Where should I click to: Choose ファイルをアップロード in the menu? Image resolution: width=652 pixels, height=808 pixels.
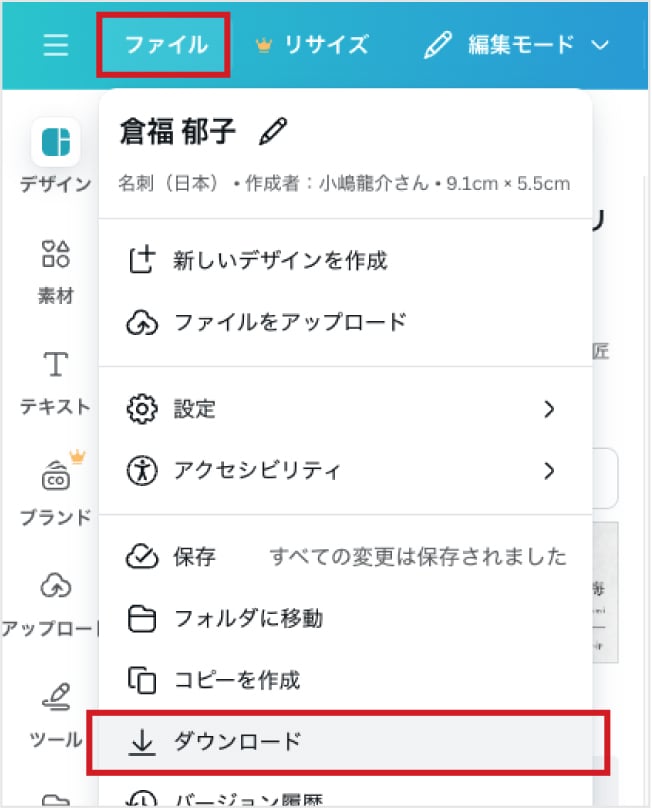point(290,322)
